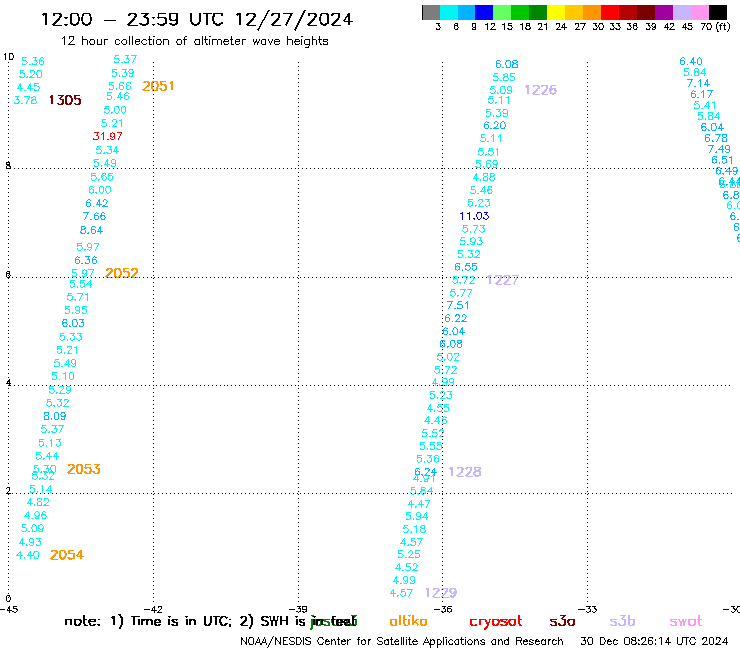Click the 7.66 wave height value
This screenshot has width=740, height=650.
point(94,217)
